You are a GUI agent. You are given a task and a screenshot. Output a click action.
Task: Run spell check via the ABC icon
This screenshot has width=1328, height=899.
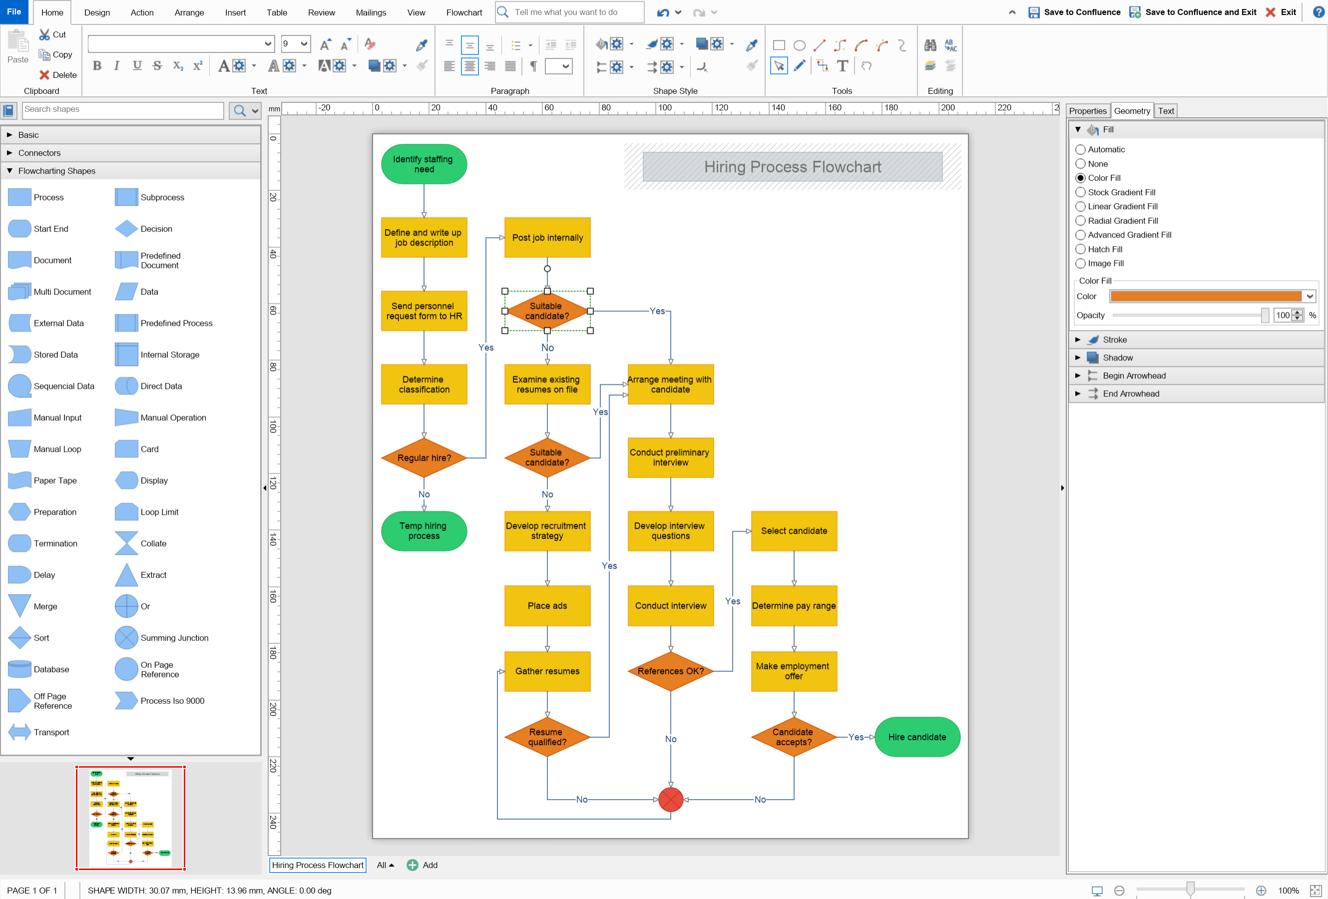(951, 45)
